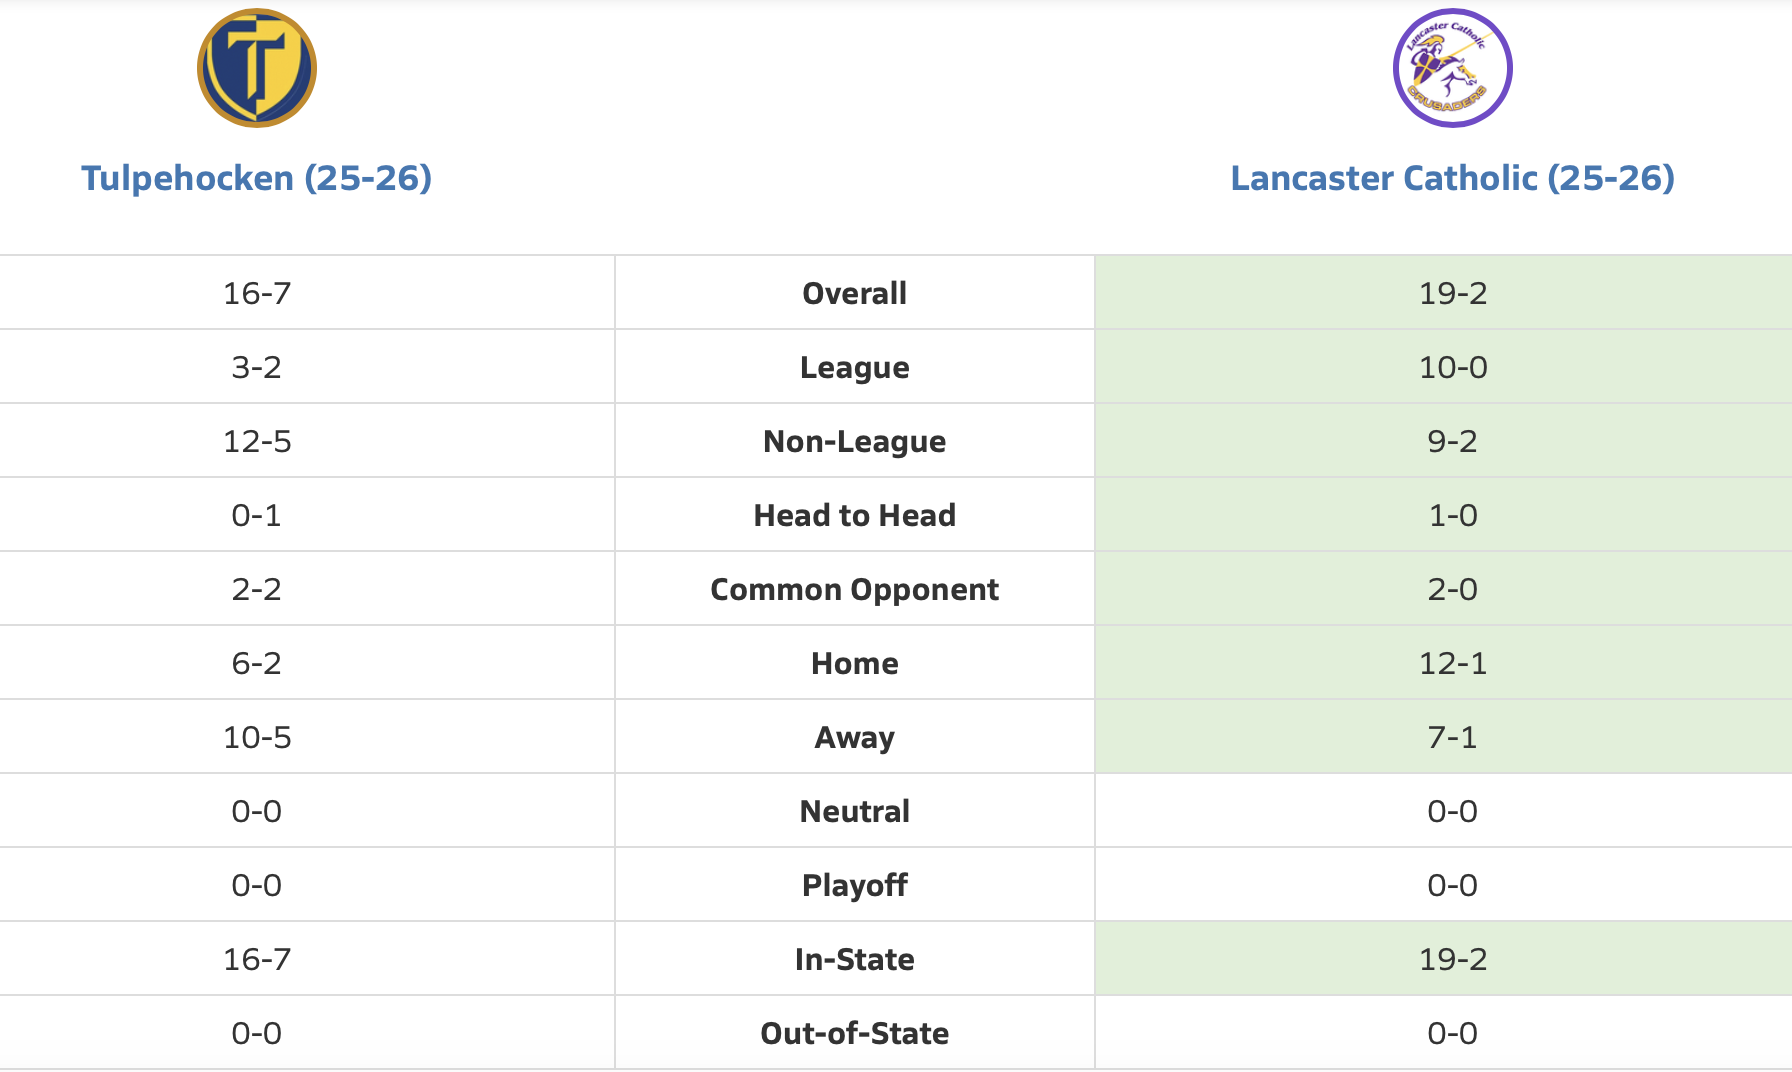Click Tulpehocken's 10-5 away record

coord(257,737)
